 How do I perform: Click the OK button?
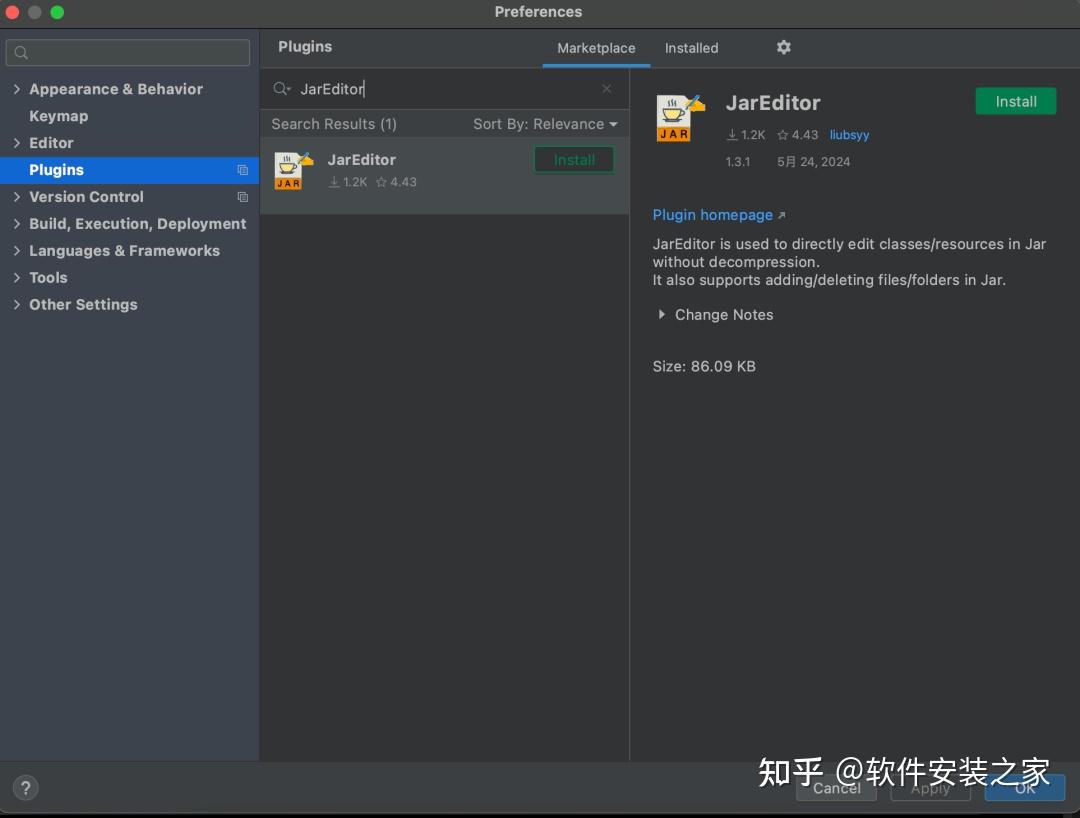pyautogui.click(x=1025, y=788)
